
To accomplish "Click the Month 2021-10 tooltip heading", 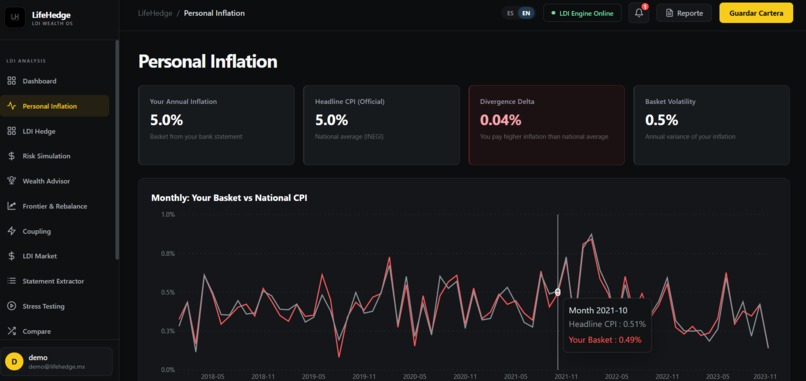I will [598, 310].
